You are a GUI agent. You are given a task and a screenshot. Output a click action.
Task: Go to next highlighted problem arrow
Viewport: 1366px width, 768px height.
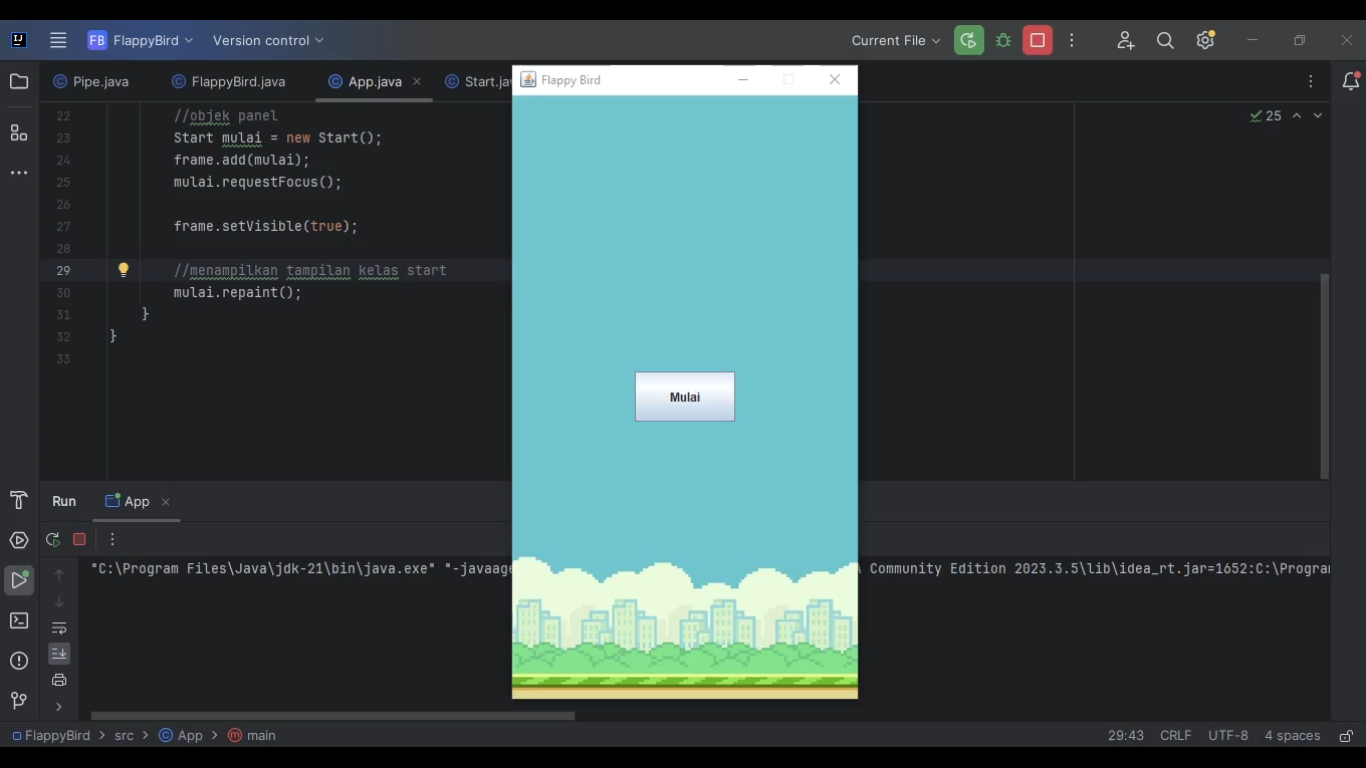click(1318, 116)
